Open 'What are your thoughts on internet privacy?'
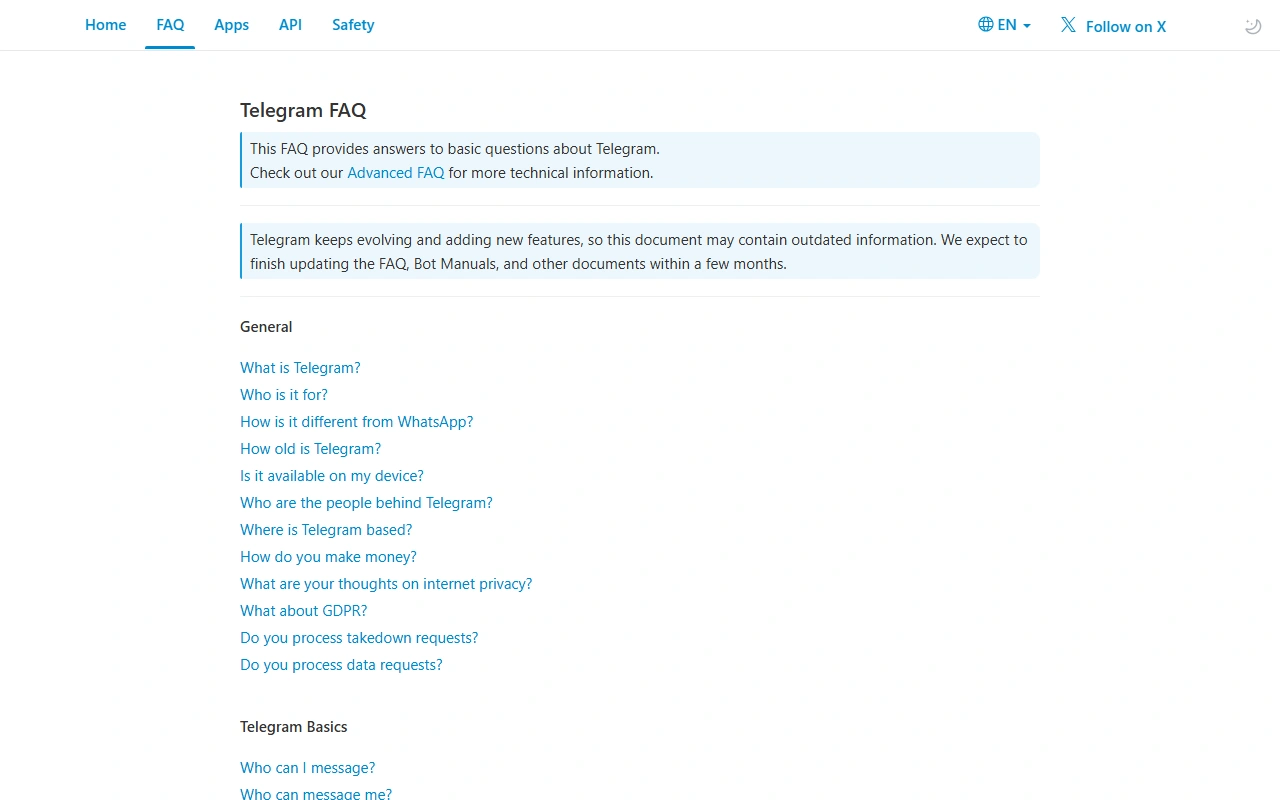 [x=386, y=584]
